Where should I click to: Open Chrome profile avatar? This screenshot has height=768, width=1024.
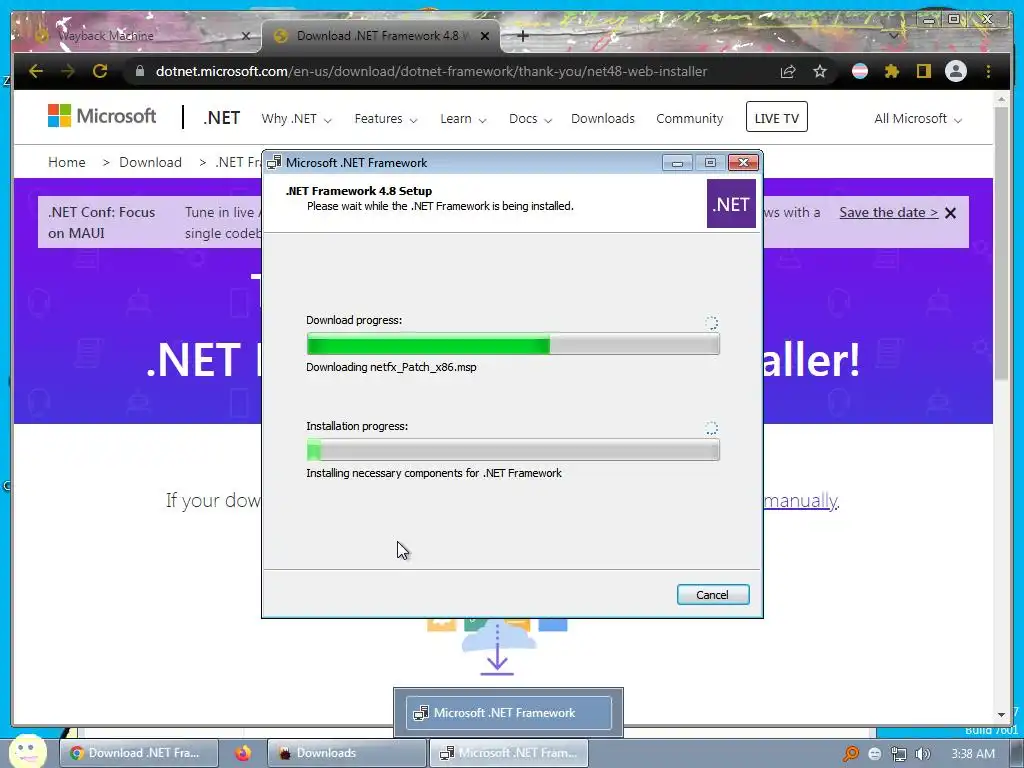point(955,71)
